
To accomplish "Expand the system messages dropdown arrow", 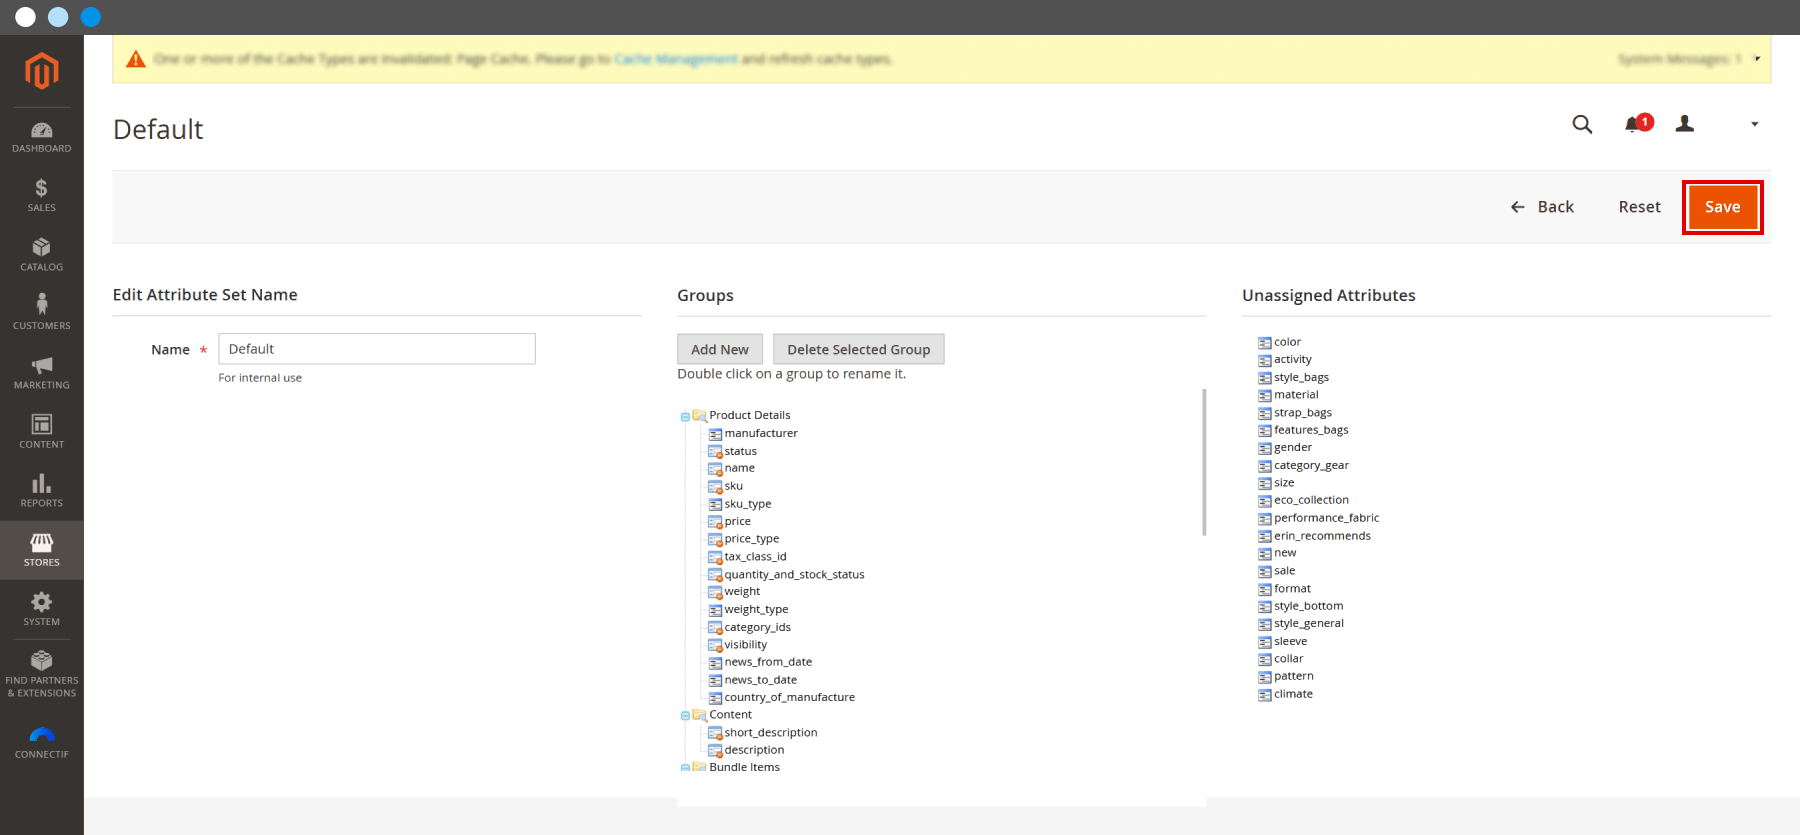I will 1757,59.
